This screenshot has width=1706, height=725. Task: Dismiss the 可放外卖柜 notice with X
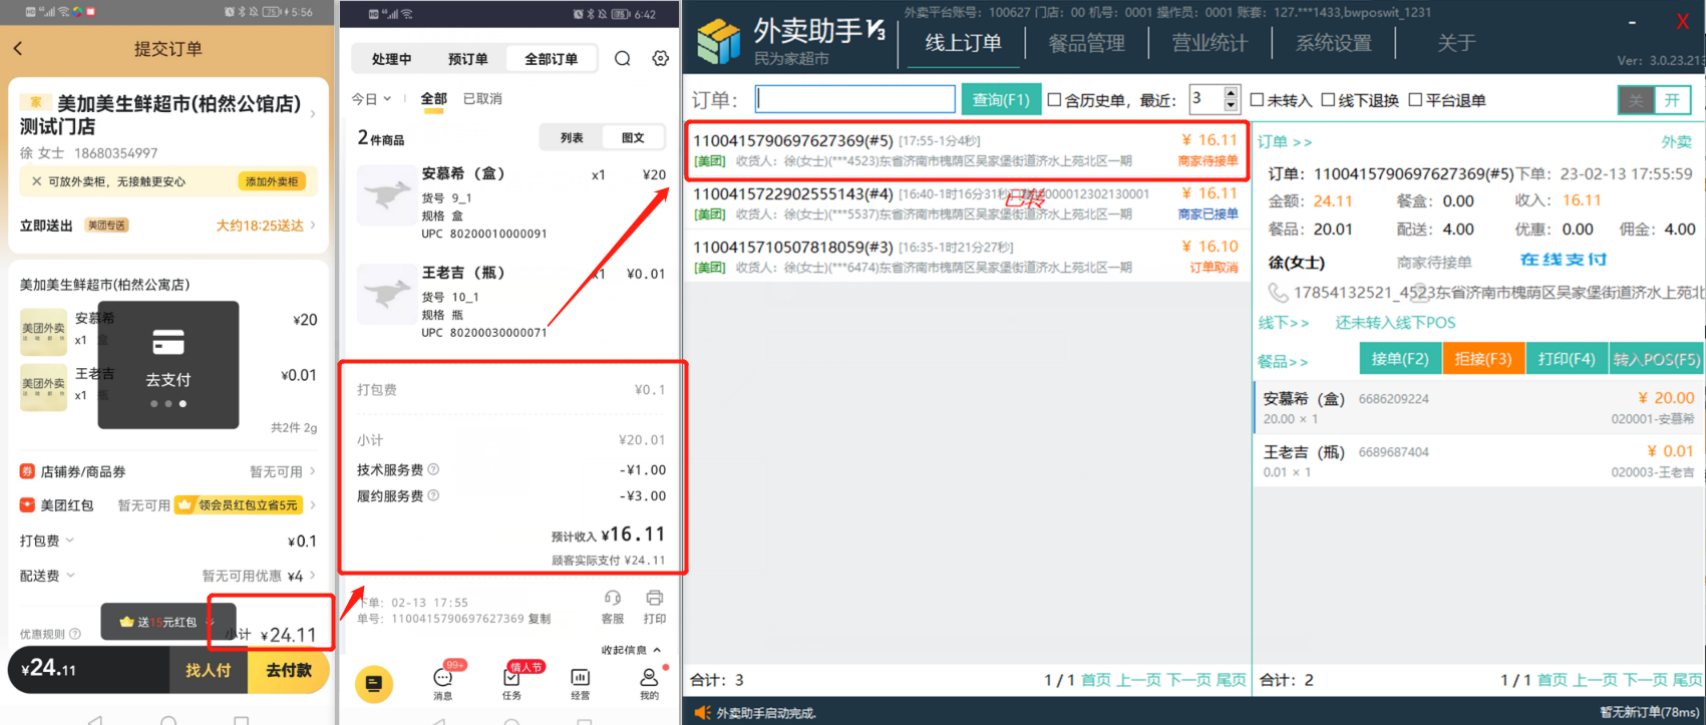pyautogui.click(x=36, y=181)
